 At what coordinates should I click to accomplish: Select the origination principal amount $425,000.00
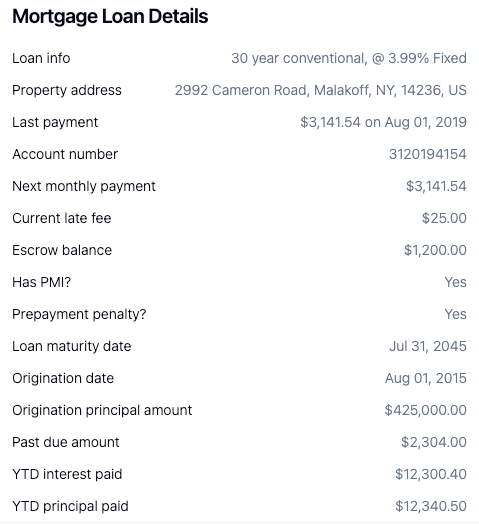[x=426, y=410]
